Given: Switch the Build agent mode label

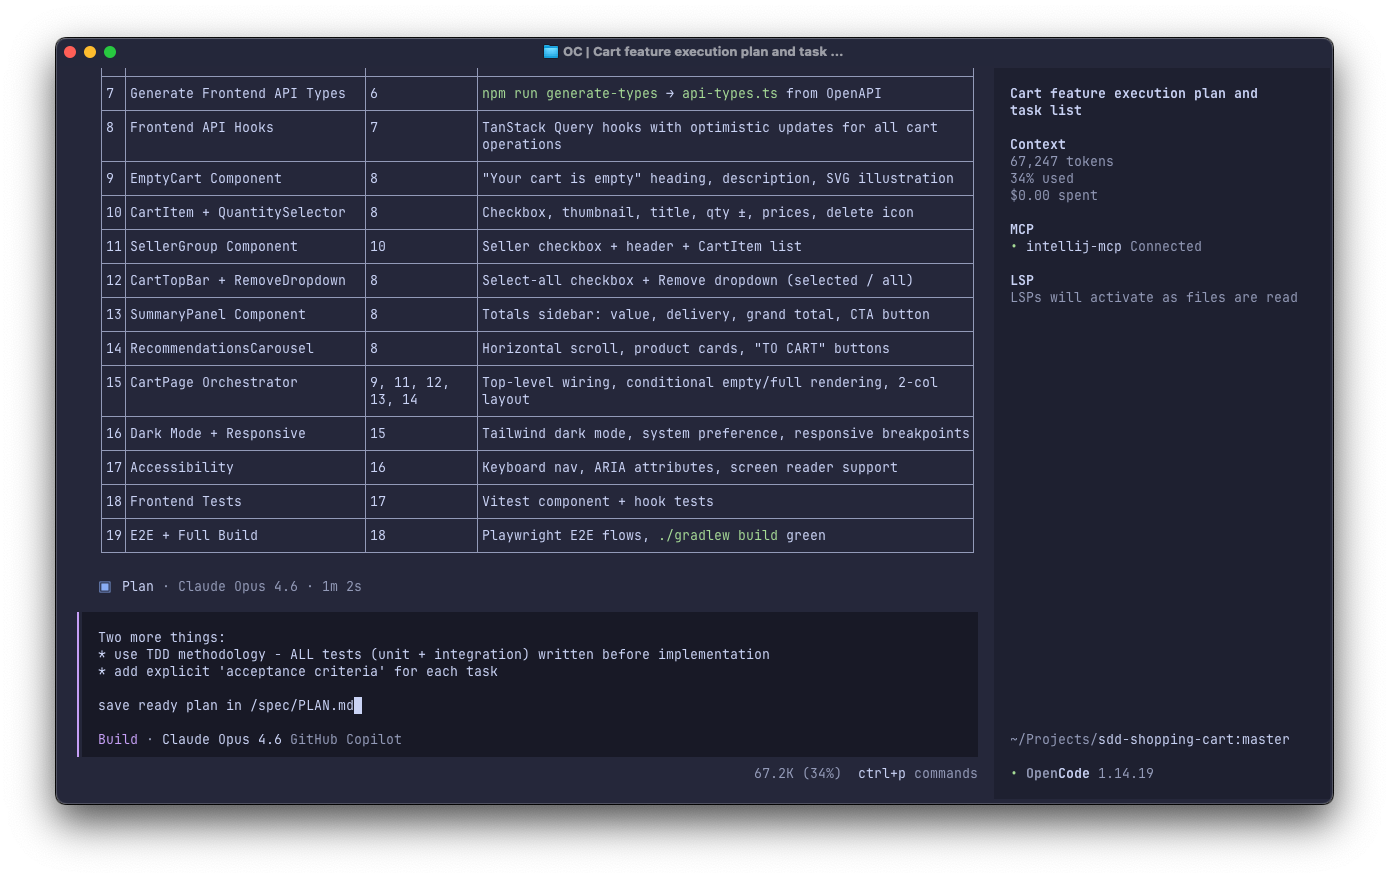Looking at the screenshot, I should [x=118, y=740].
